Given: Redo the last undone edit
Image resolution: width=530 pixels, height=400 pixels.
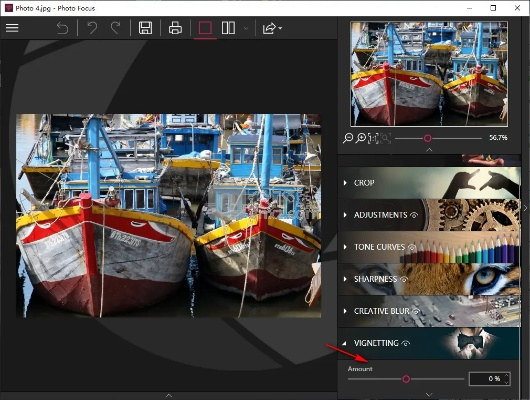Looking at the screenshot, I should click(116, 28).
